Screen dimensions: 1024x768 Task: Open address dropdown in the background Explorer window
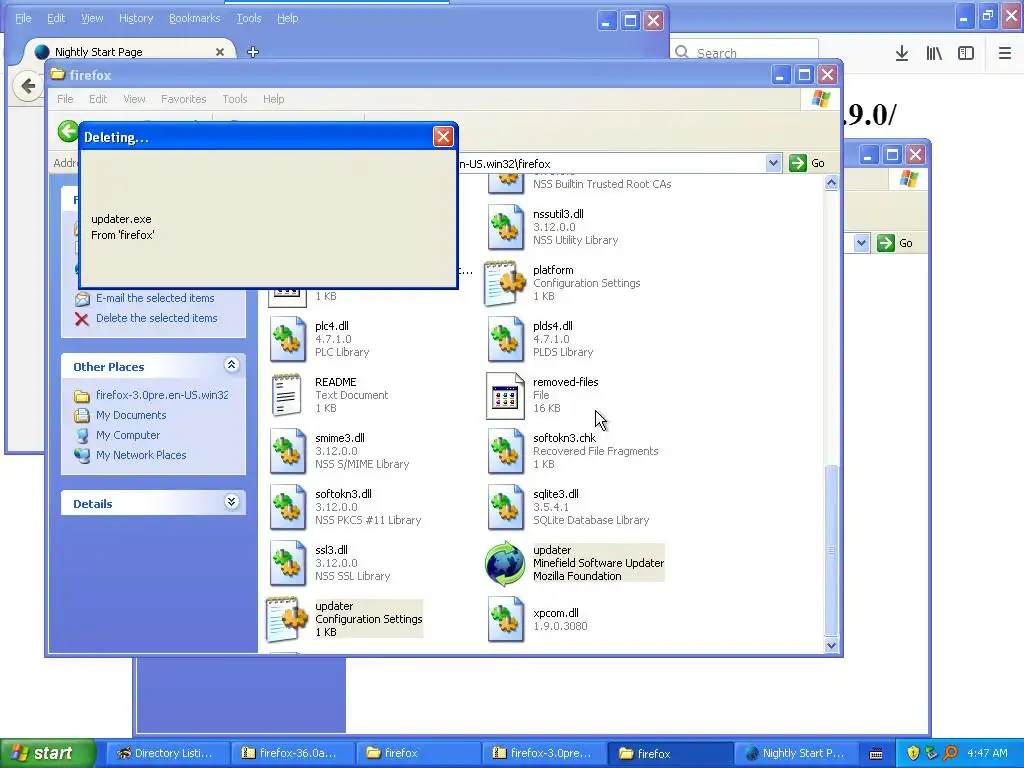(x=861, y=243)
